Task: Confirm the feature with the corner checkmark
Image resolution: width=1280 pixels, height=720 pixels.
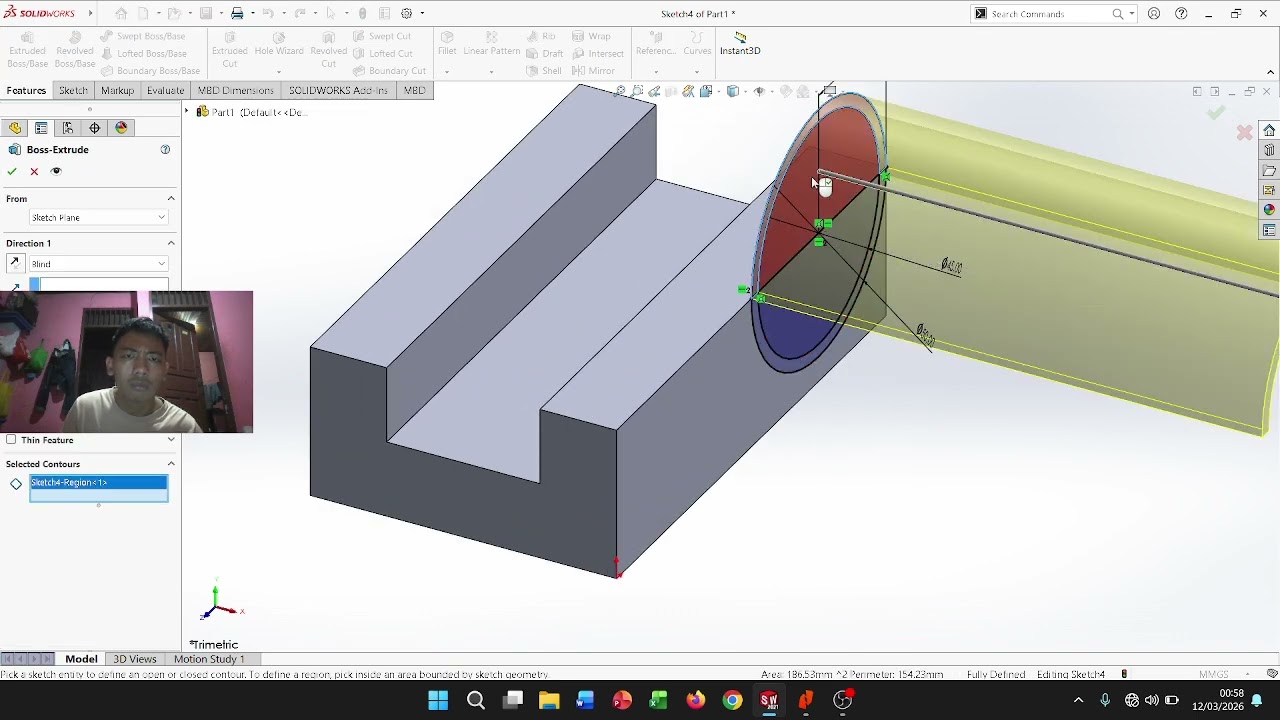Action: (1216, 113)
